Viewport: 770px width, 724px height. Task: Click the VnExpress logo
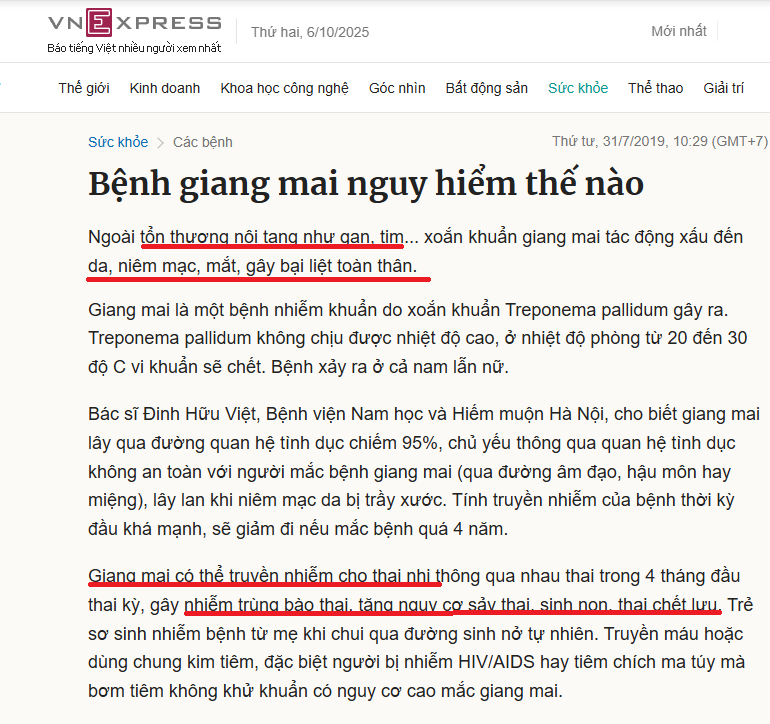135,23
